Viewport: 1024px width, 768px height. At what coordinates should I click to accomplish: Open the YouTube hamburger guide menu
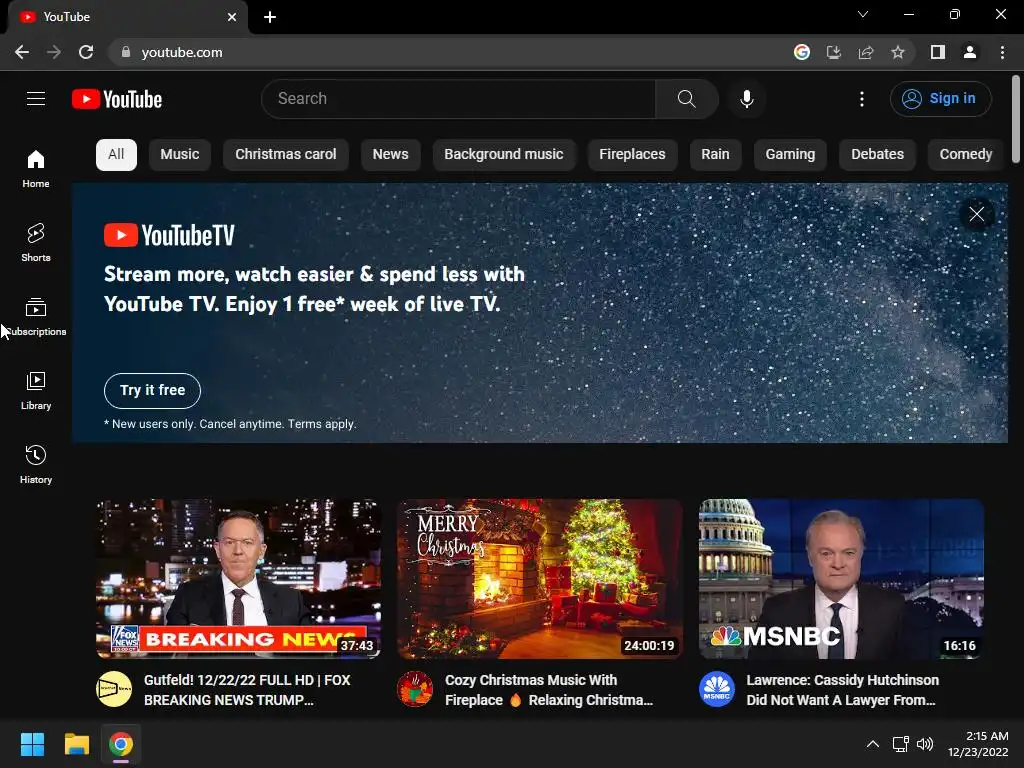coord(36,99)
